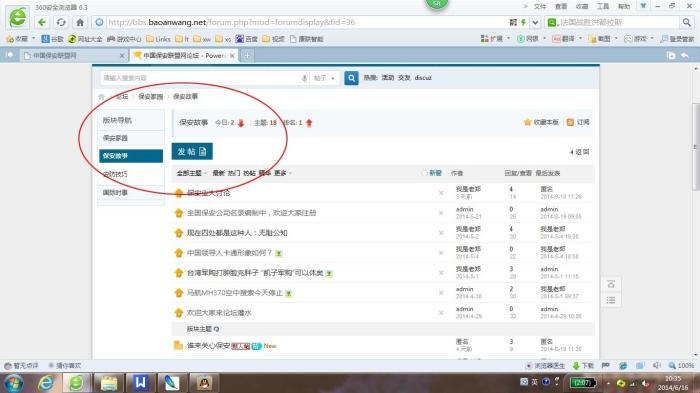Expand the address bar history dropdown arrow
Image resolution: width=700 pixels, height=393 pixels.
535,22
